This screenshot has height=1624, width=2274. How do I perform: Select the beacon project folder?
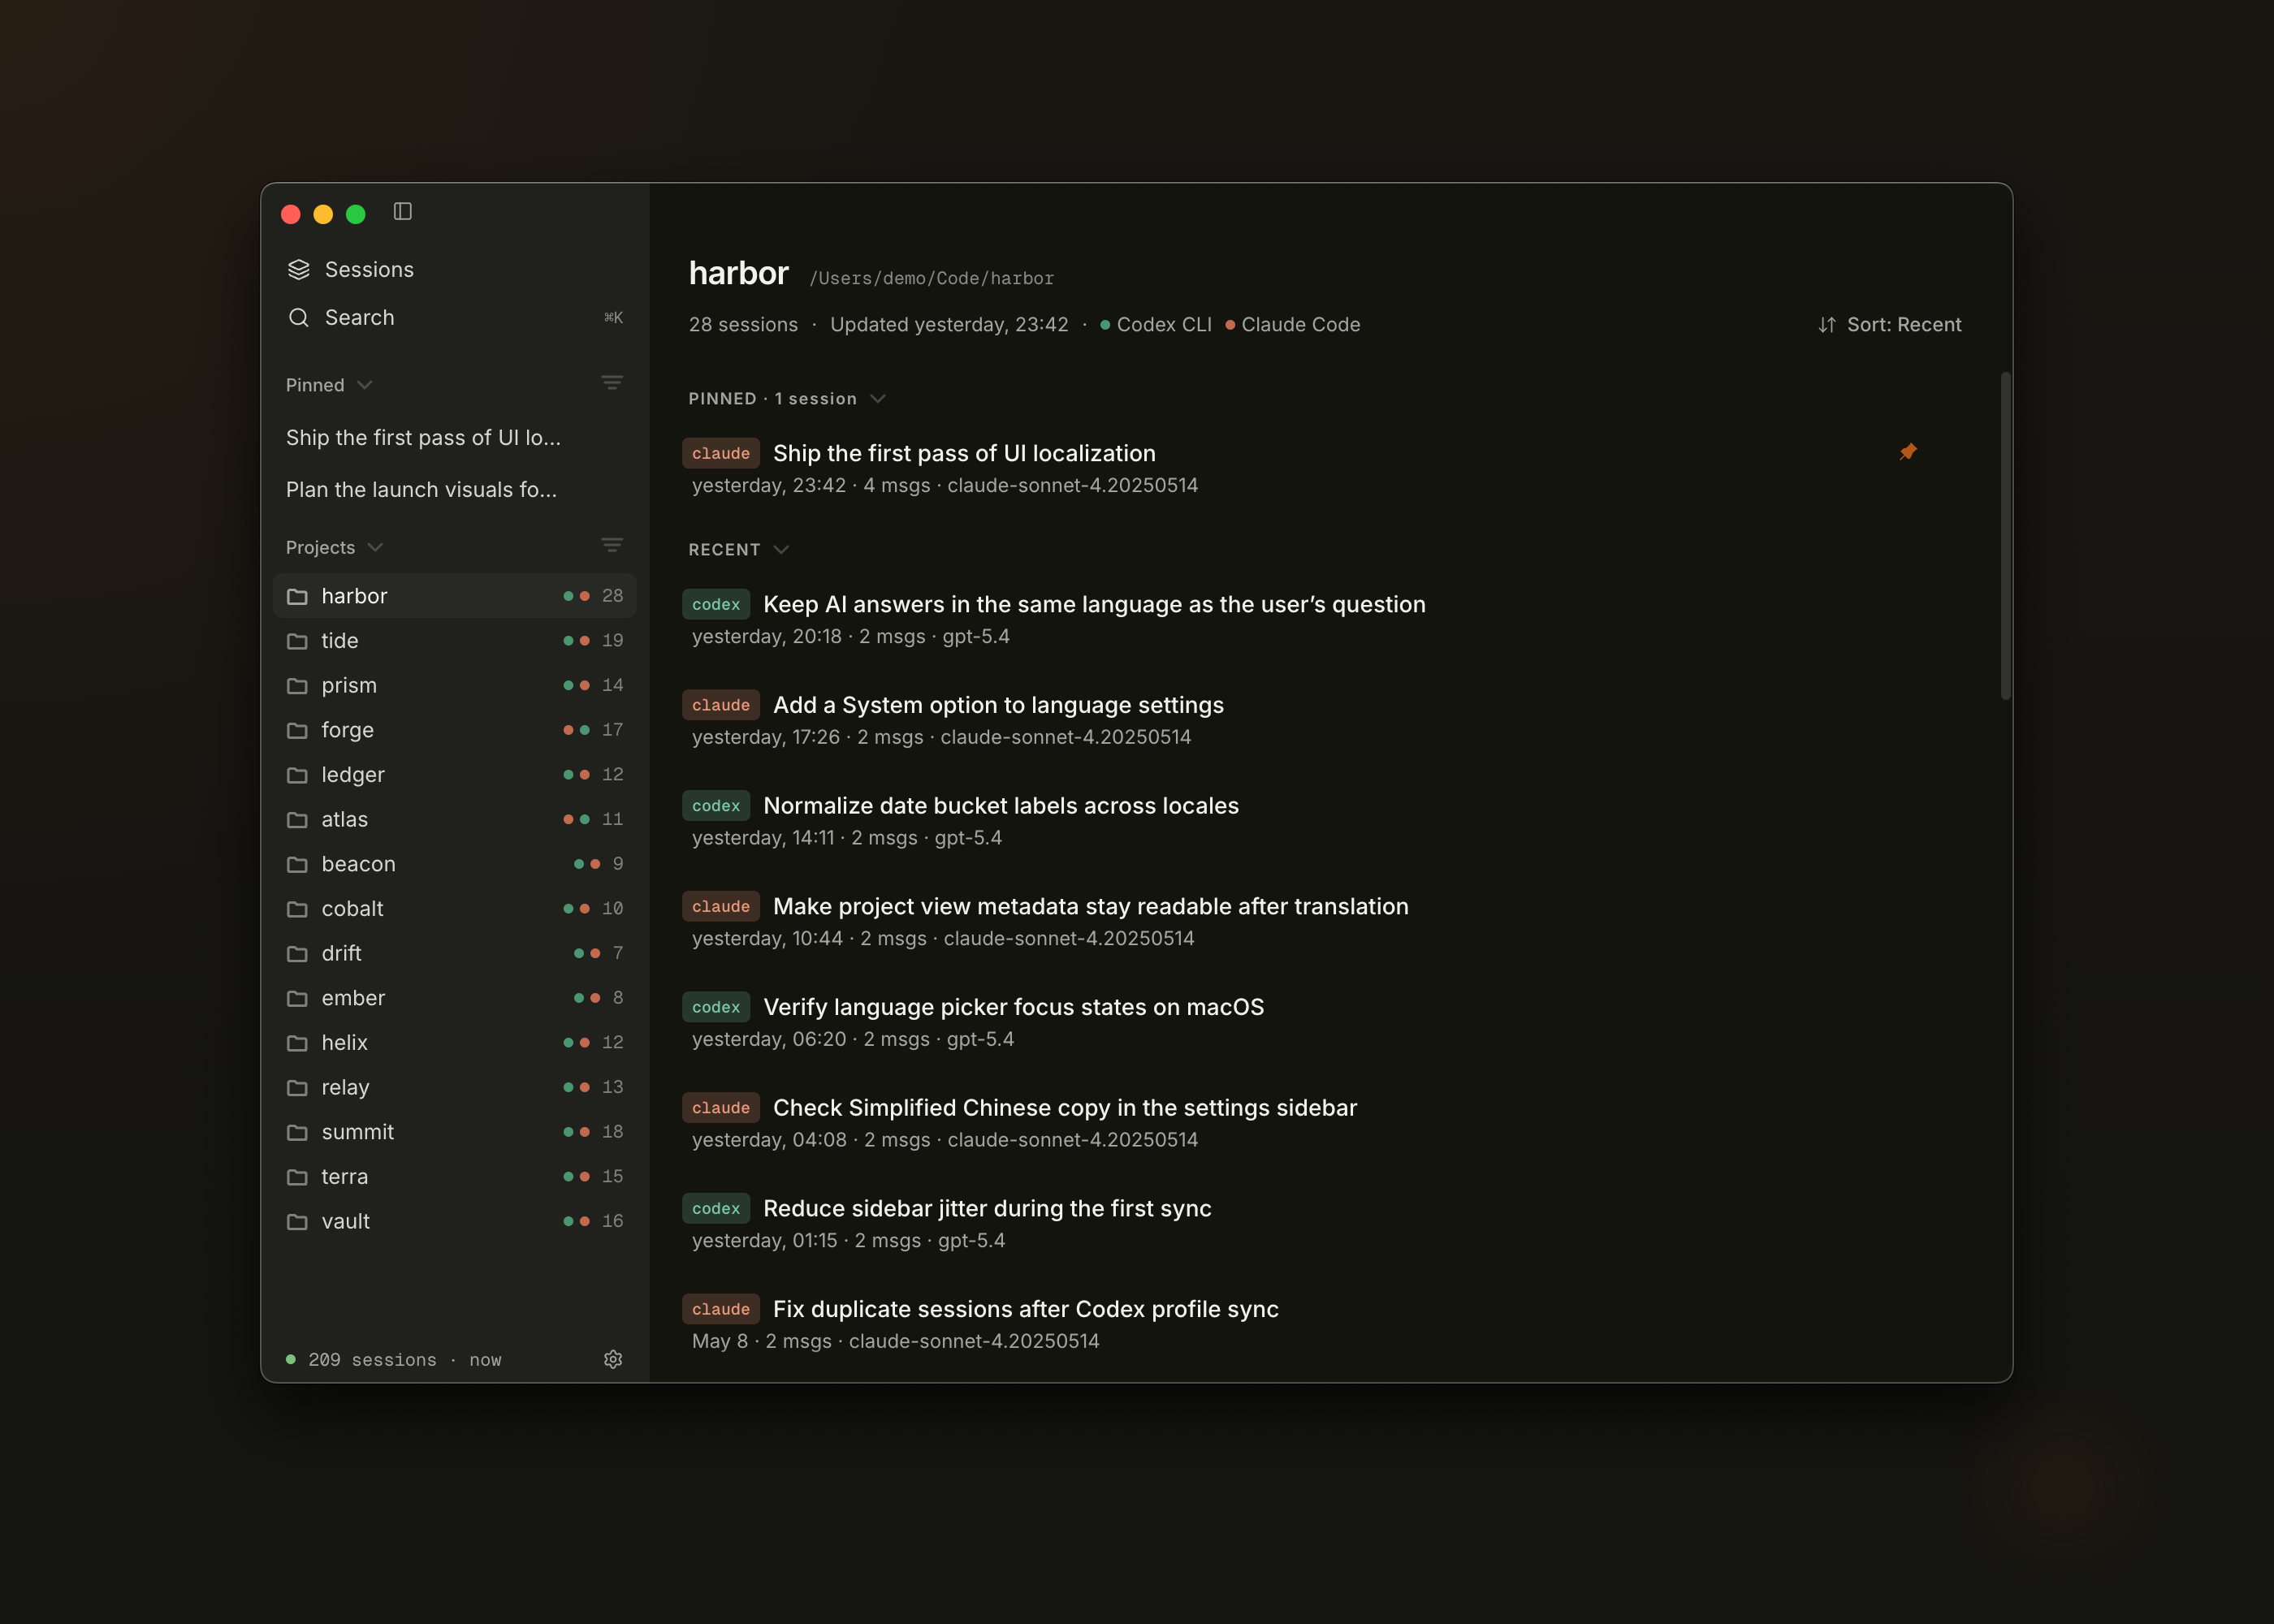click(x=455, y=864)
